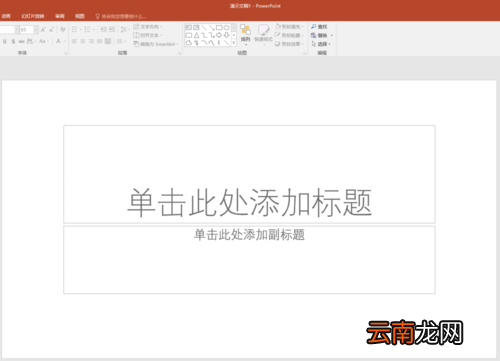500x361 pixels.
Task: Apply numbered list formatting
Action: tap(87, 29)
